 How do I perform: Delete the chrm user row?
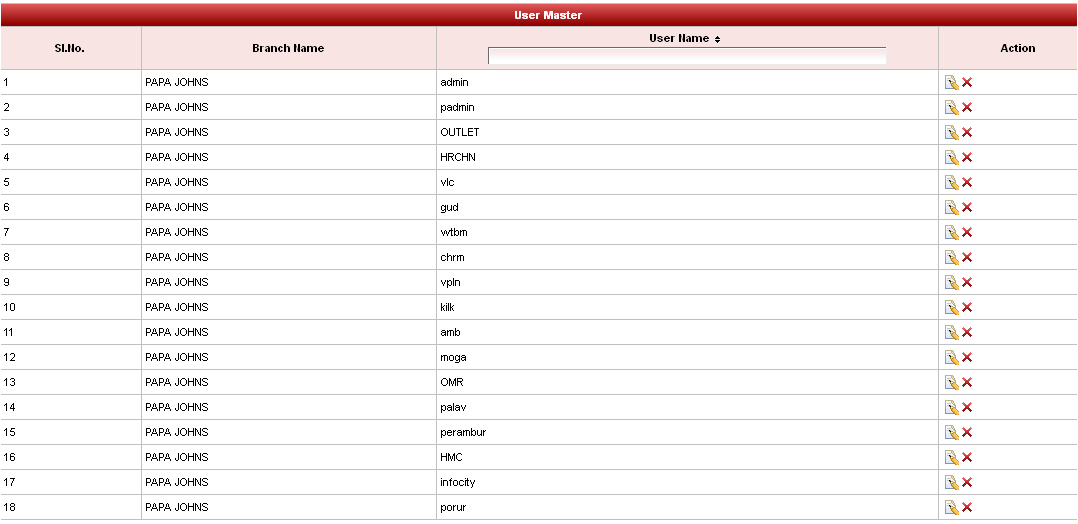click(967, 257)
